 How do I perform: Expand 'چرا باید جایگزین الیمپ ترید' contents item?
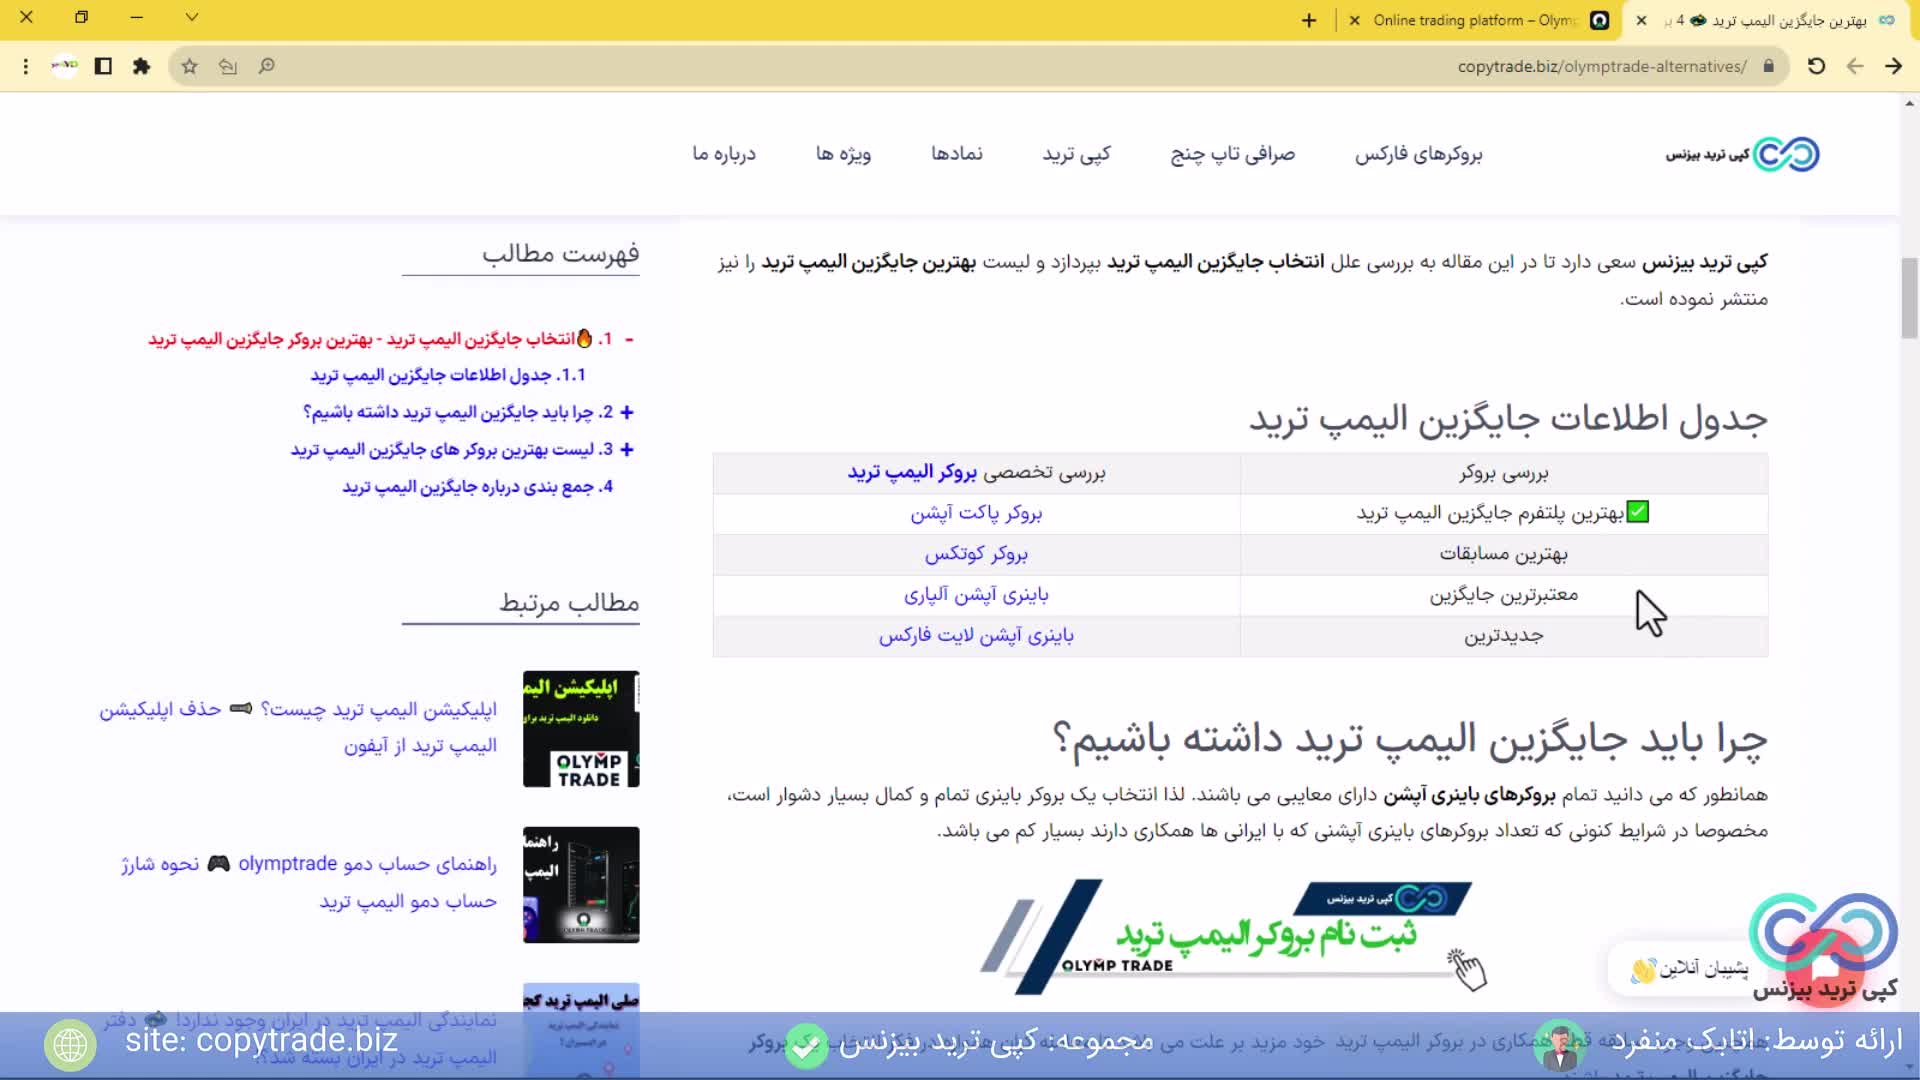point(627,412)
